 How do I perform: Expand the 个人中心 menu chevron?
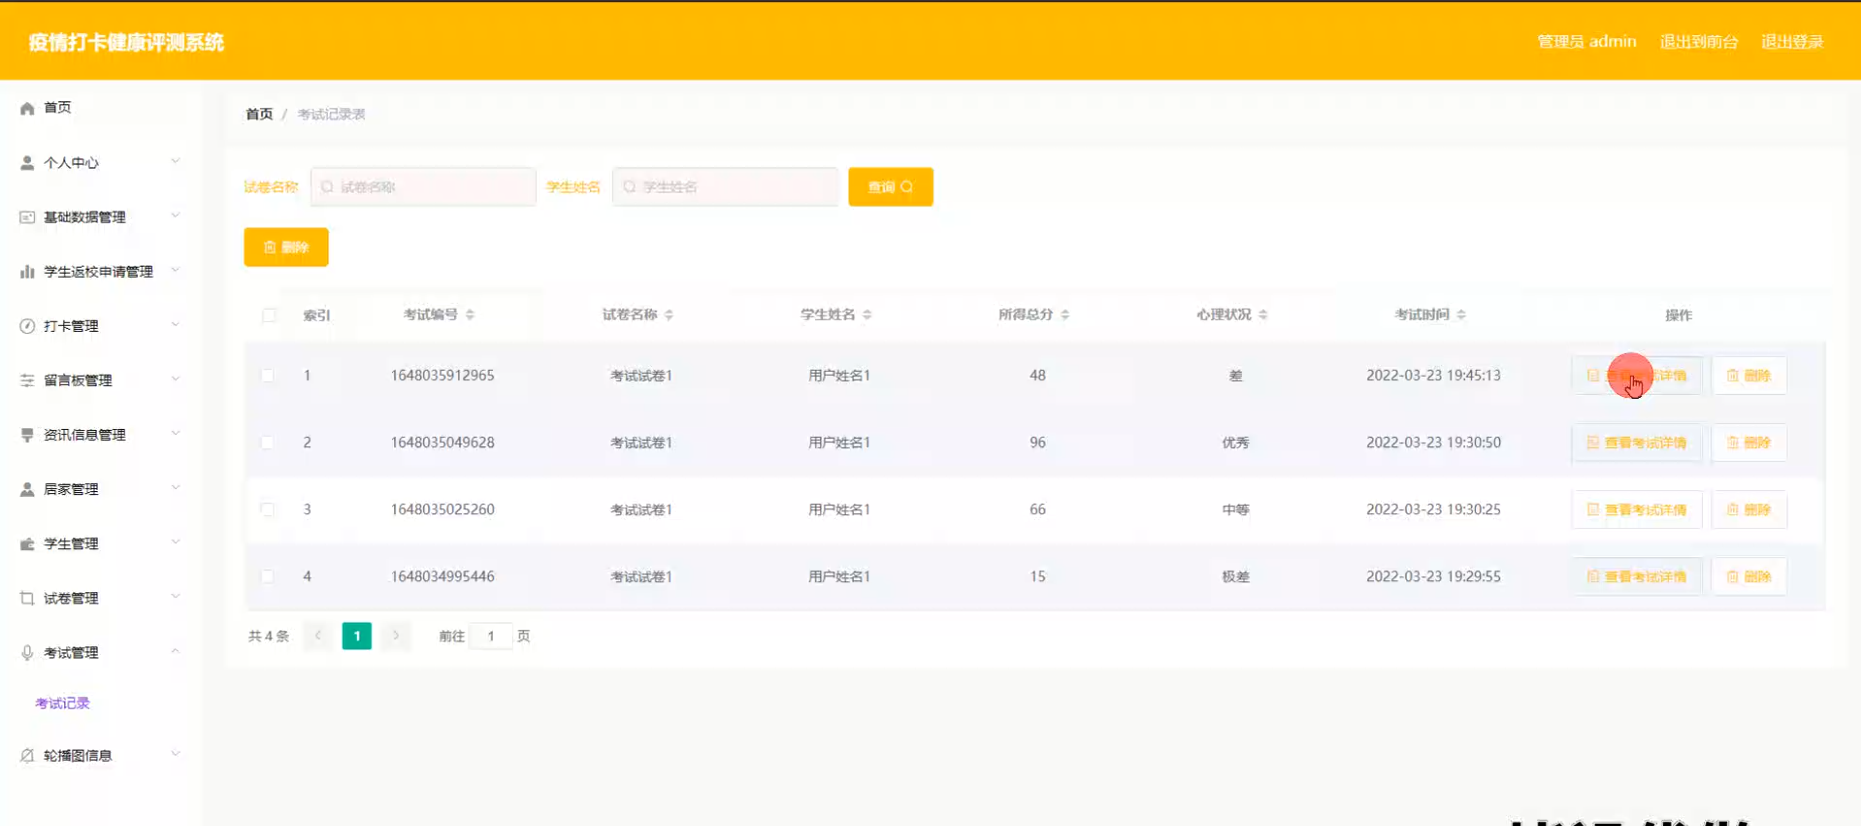[175, 161]
